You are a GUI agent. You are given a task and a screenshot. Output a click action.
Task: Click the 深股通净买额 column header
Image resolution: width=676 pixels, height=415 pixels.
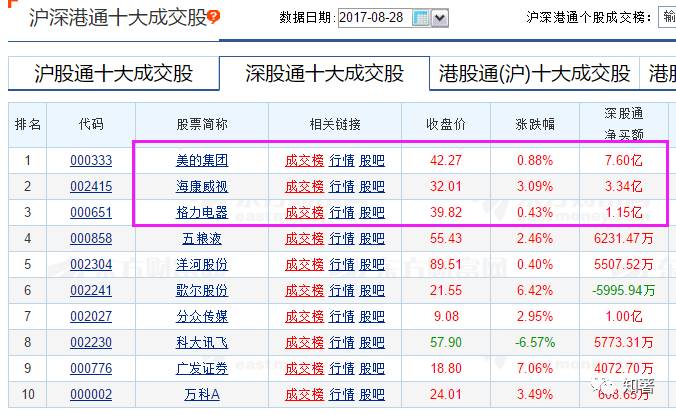[623, 124]
